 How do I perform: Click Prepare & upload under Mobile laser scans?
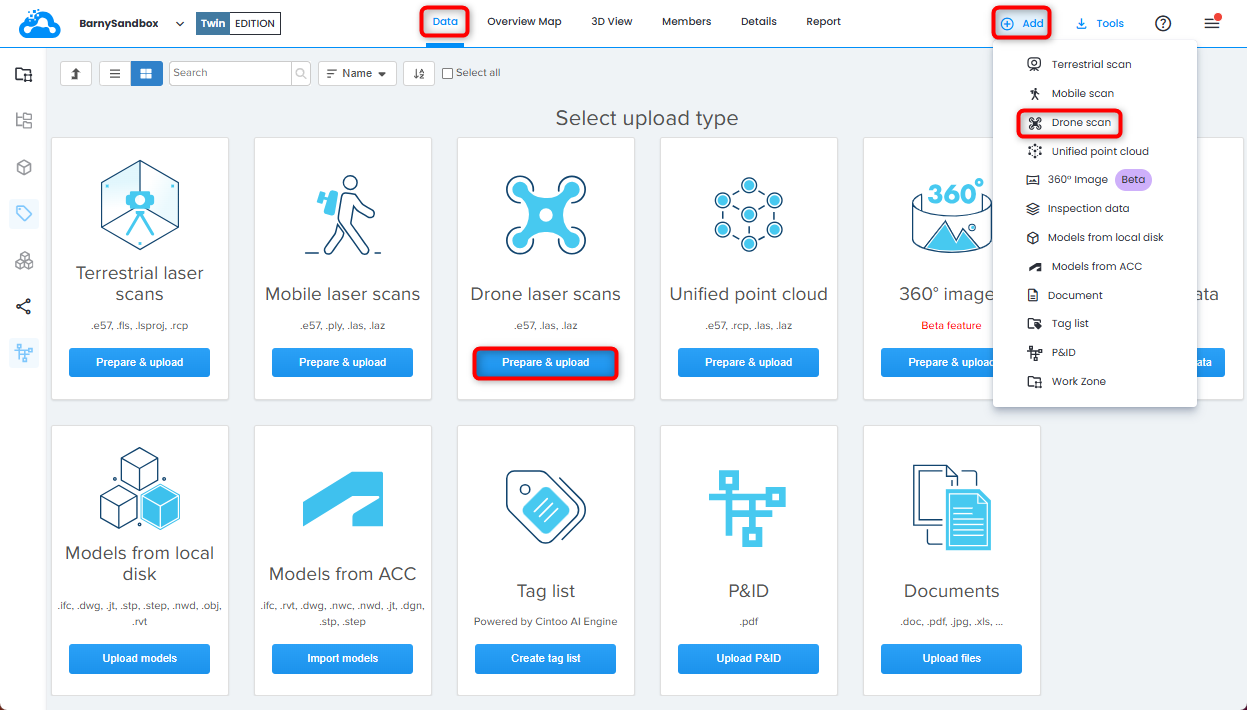(x=343, y=363)
